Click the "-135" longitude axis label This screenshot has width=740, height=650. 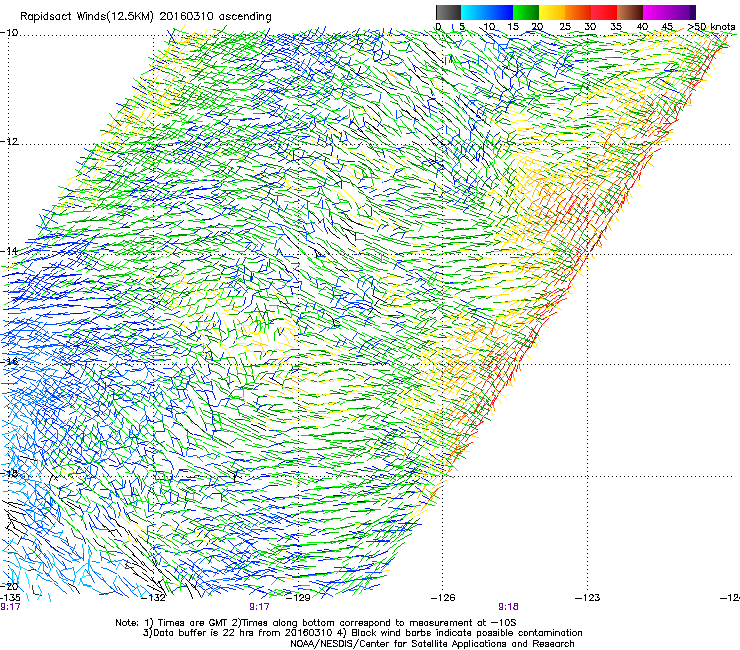10,598
